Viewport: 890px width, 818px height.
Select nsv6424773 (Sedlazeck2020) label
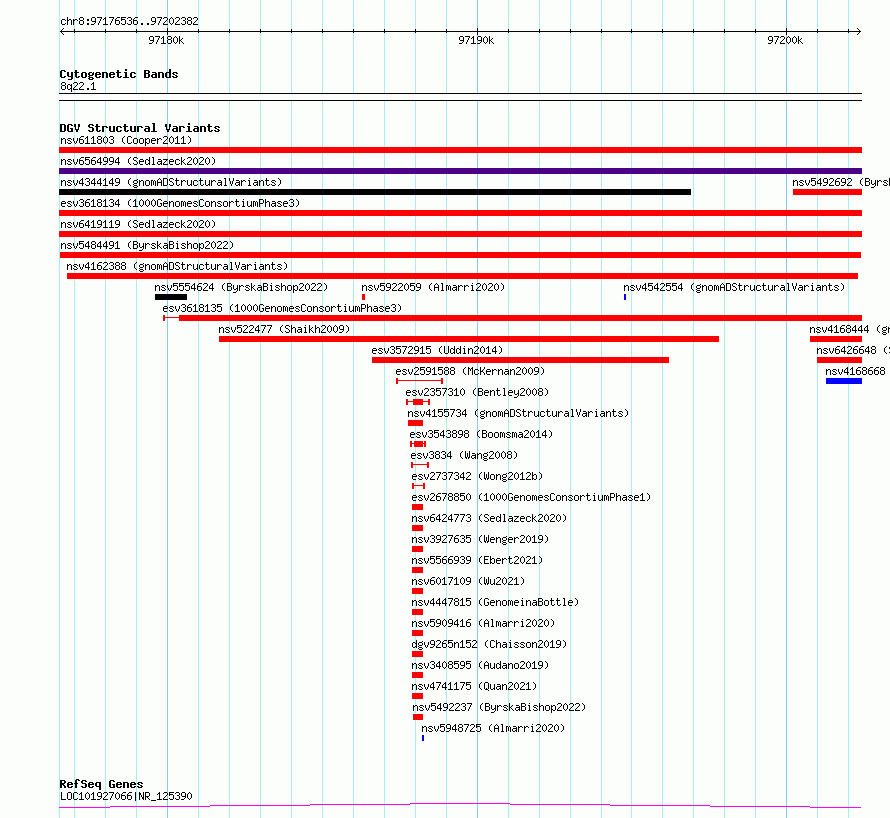[489, 518]
